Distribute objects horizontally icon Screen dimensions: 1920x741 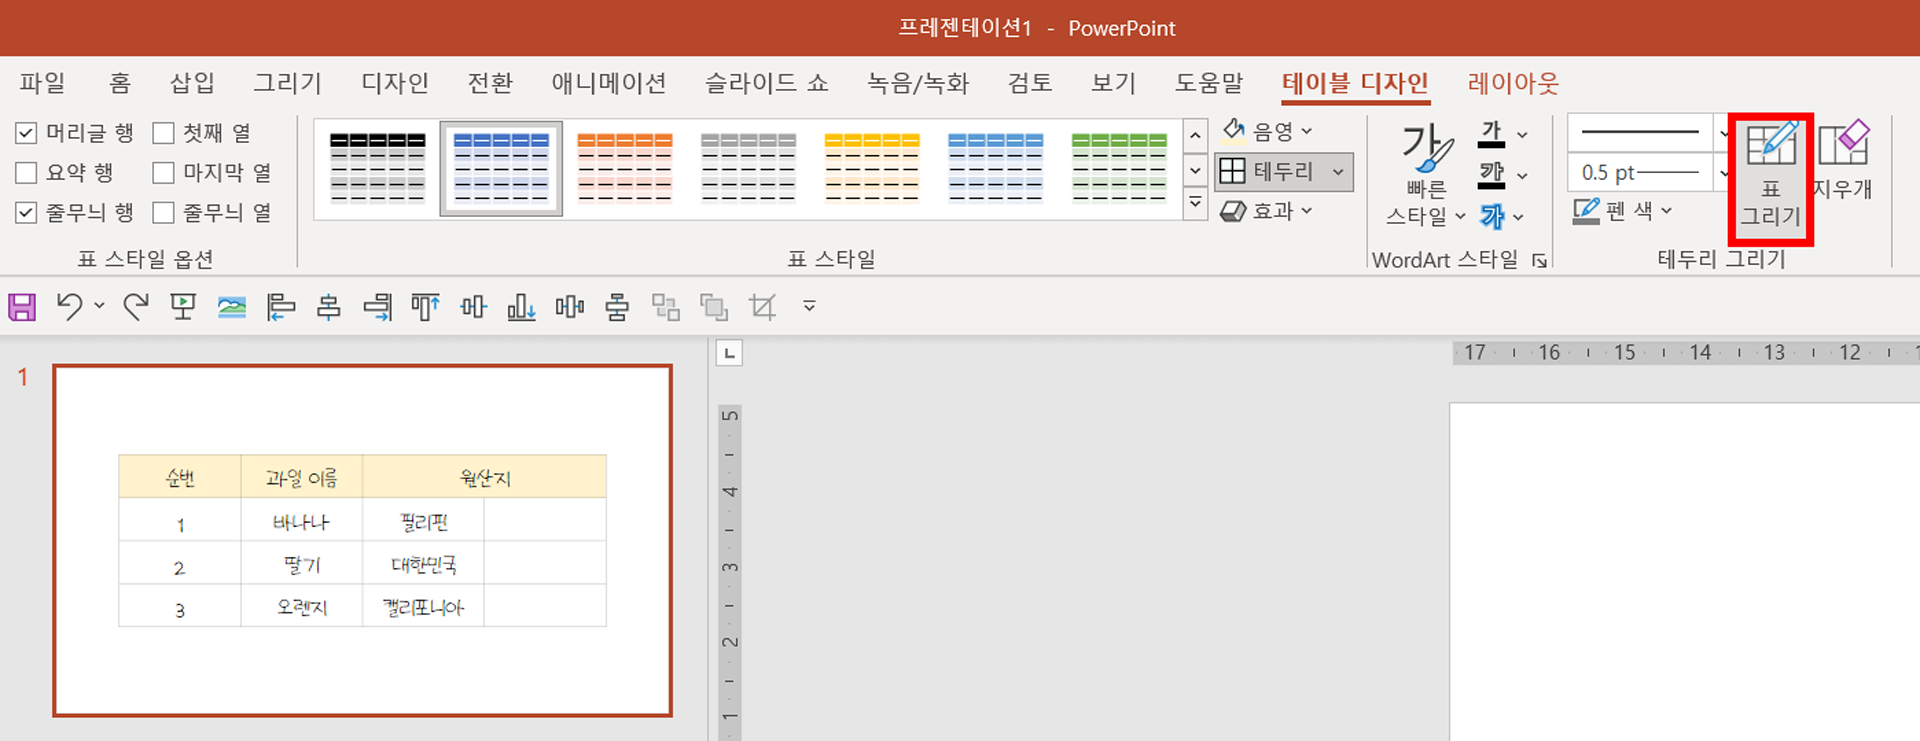tap(569, 307)
